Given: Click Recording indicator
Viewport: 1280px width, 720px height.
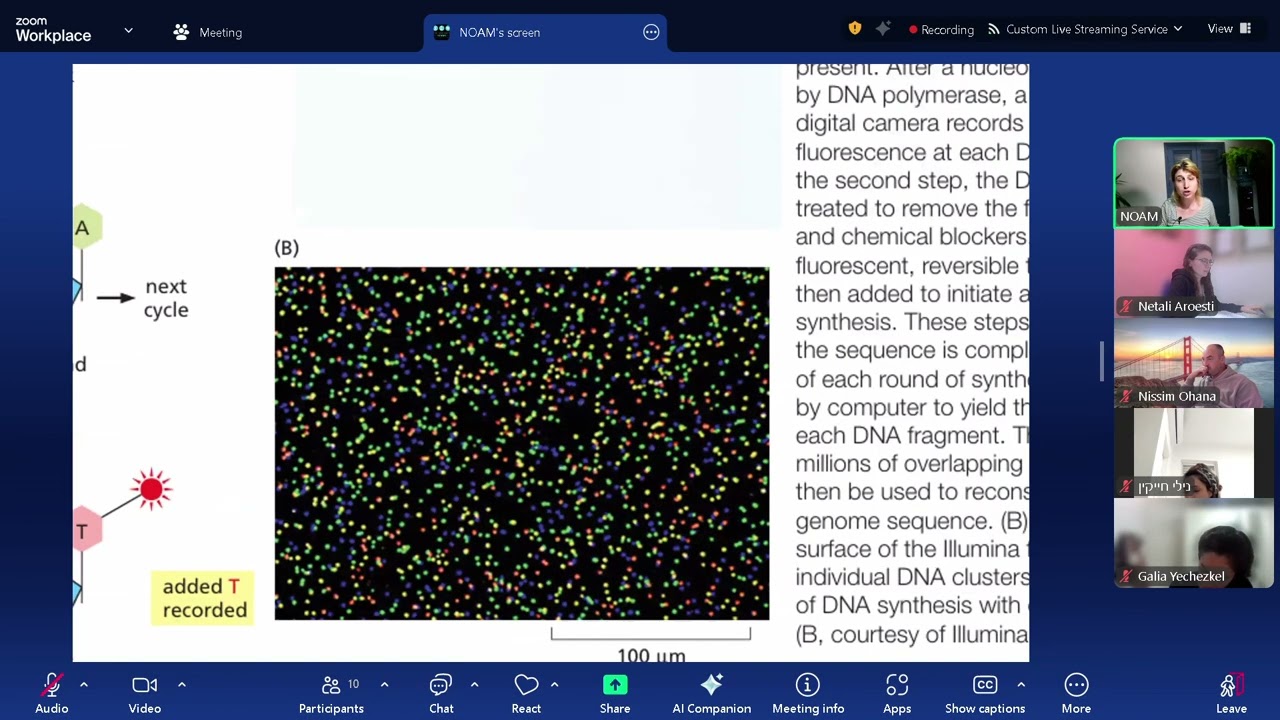Looking at the screenshot, I should pos(941,30).
